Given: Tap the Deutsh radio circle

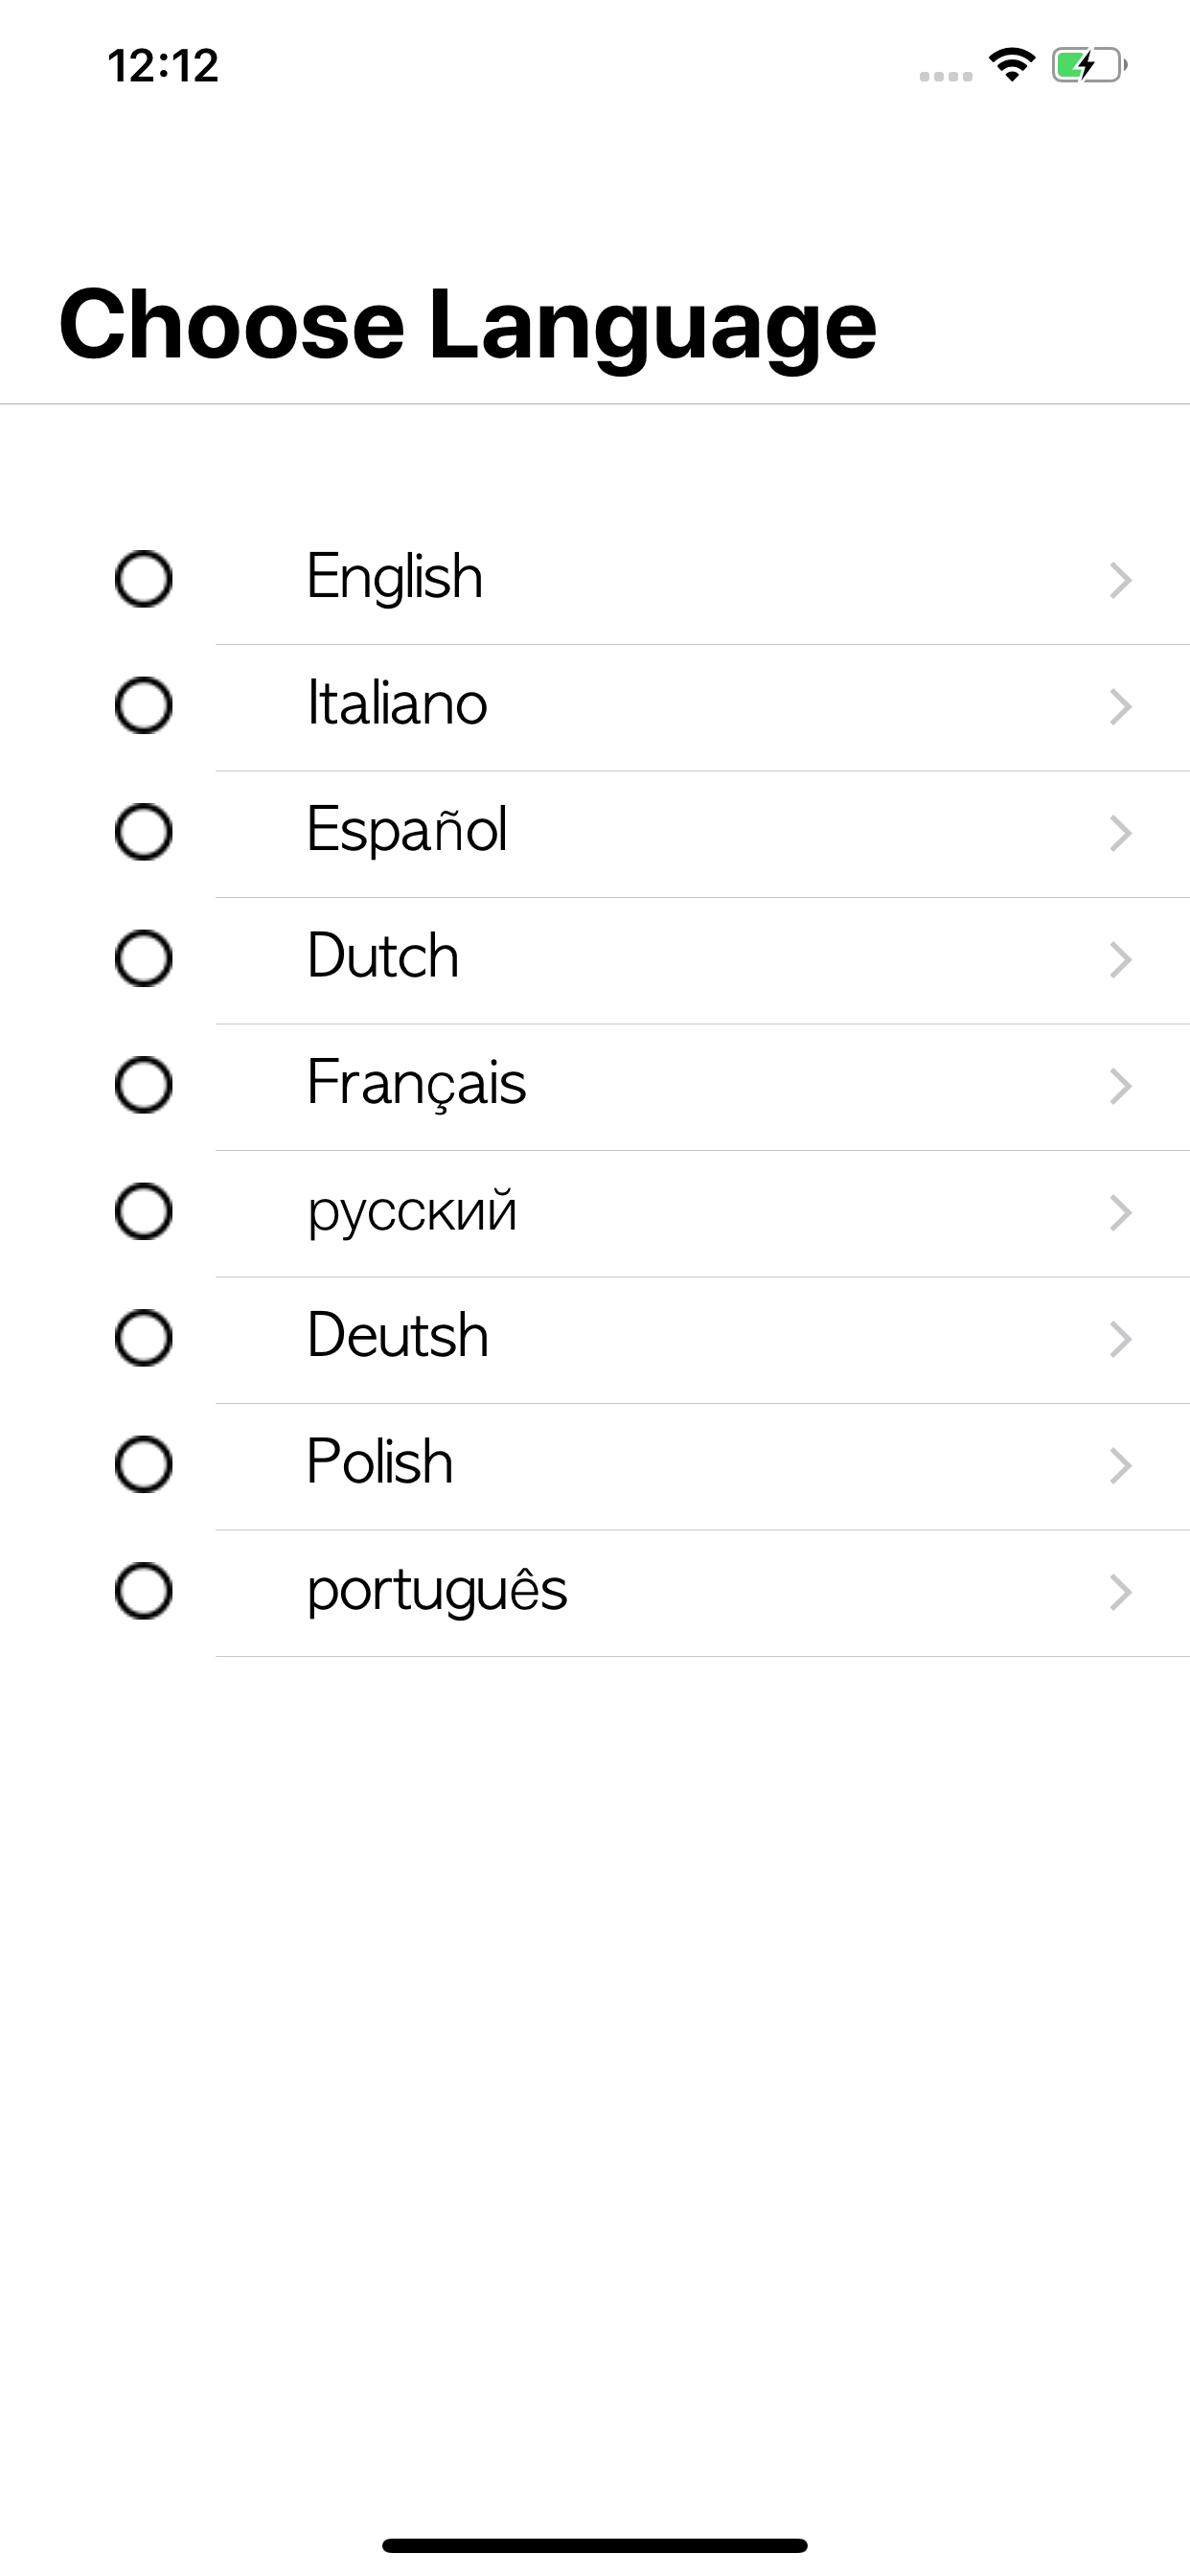Looking at the screenshot, I should 144,1338.
